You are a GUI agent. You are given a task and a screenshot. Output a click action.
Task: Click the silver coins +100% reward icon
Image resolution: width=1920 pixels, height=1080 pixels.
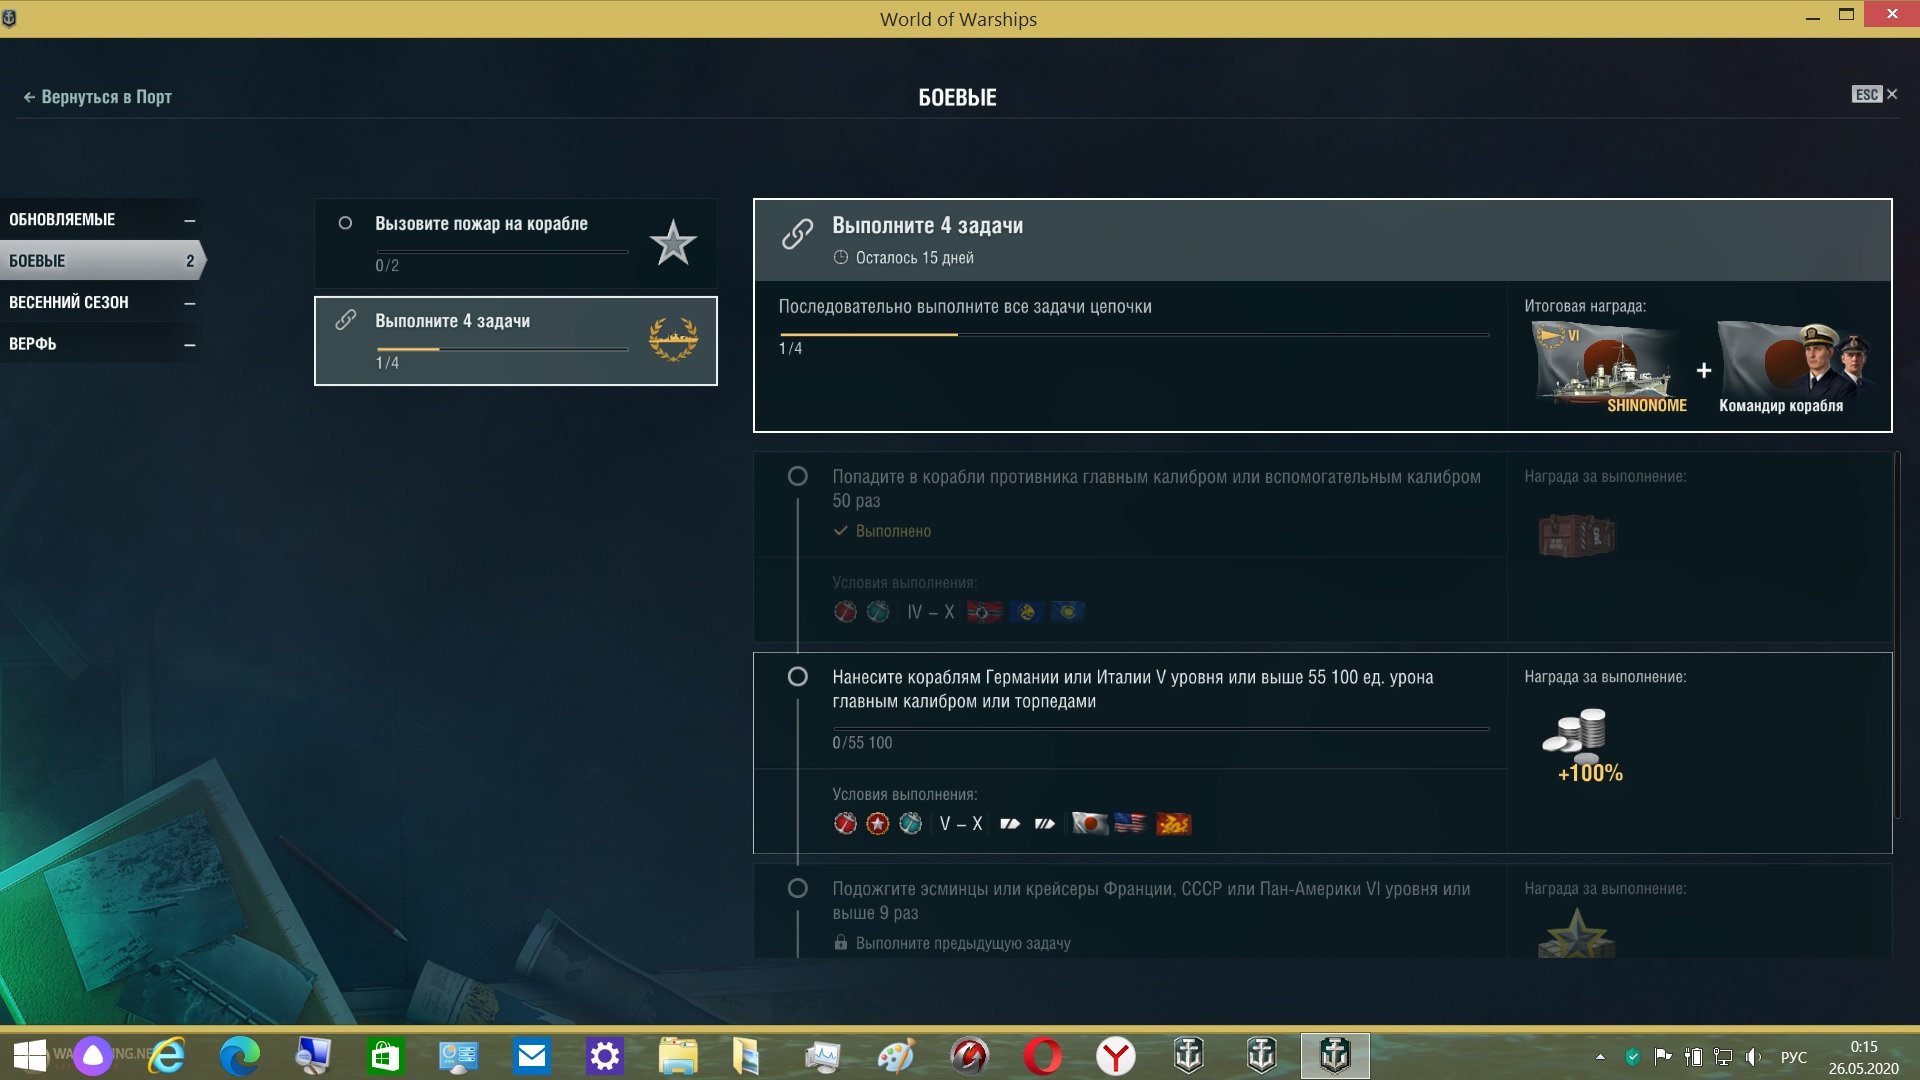click(x=1580, y=745)
